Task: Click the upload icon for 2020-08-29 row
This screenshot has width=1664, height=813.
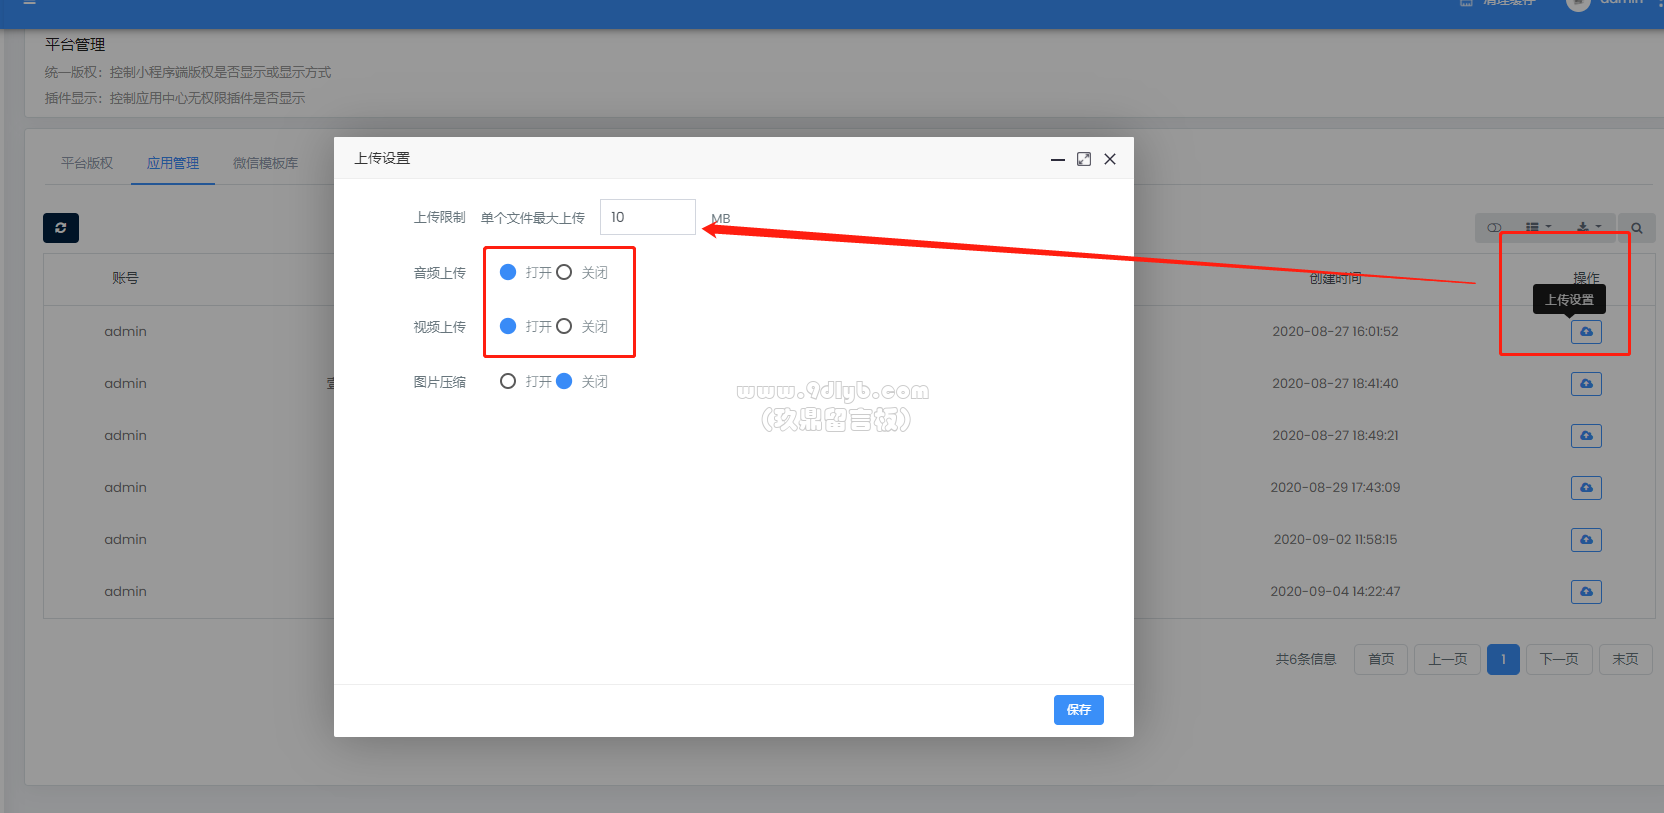Action: (x=1586, y=488)
